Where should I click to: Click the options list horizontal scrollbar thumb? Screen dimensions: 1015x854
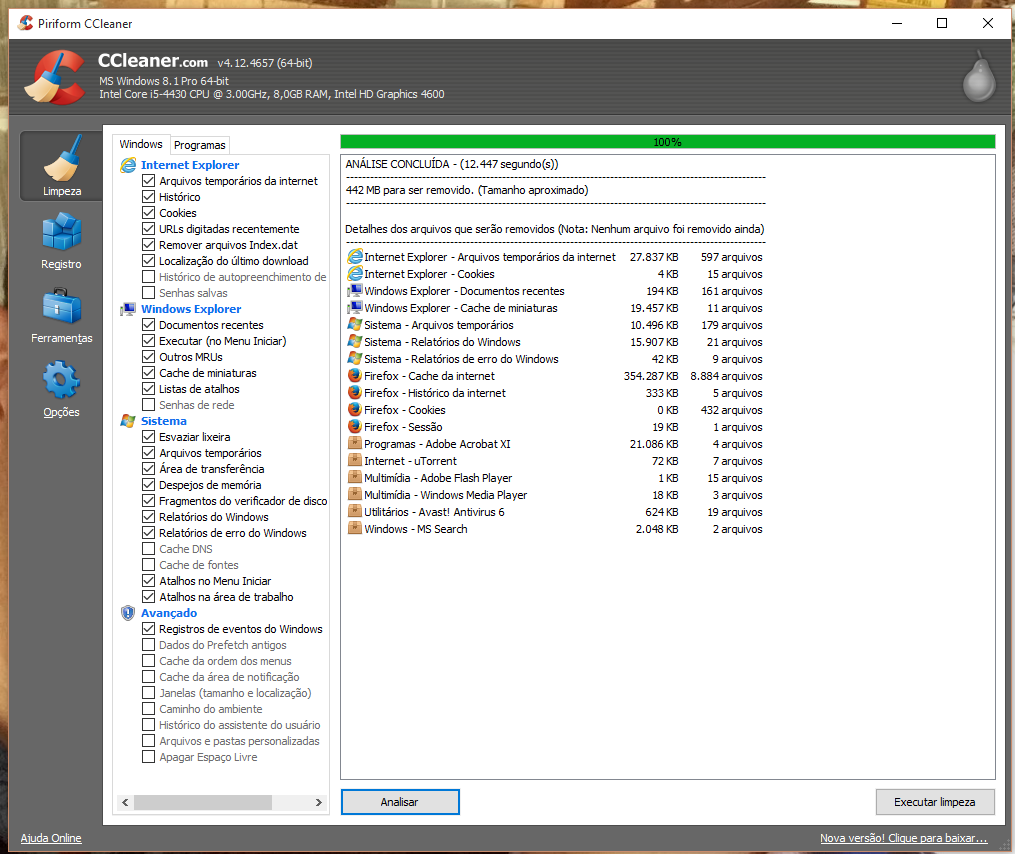(x=203, y=802)
